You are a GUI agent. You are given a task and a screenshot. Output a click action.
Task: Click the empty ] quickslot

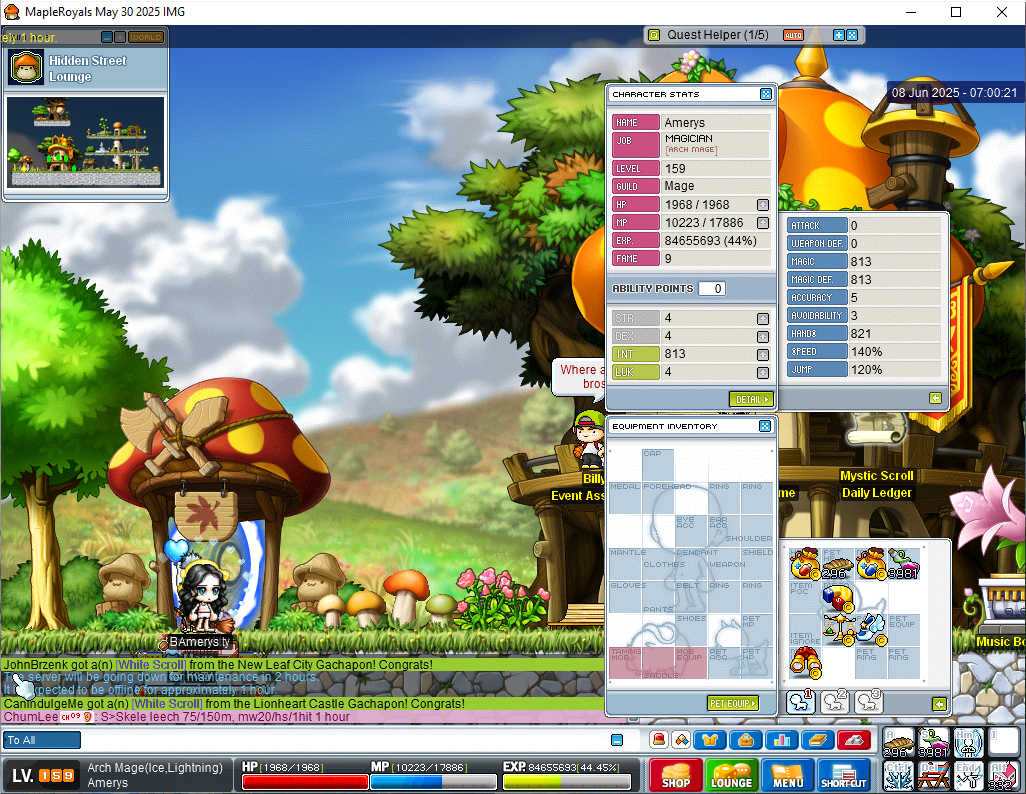pos(1002,744)
